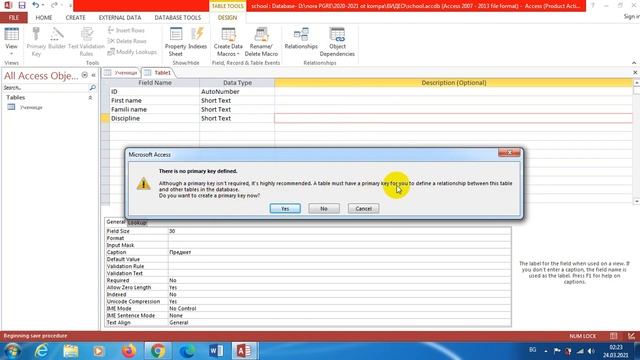Viewport: 640px width, 360px height.
Task: Click the Discipline description cell
Action: (453, 118)
